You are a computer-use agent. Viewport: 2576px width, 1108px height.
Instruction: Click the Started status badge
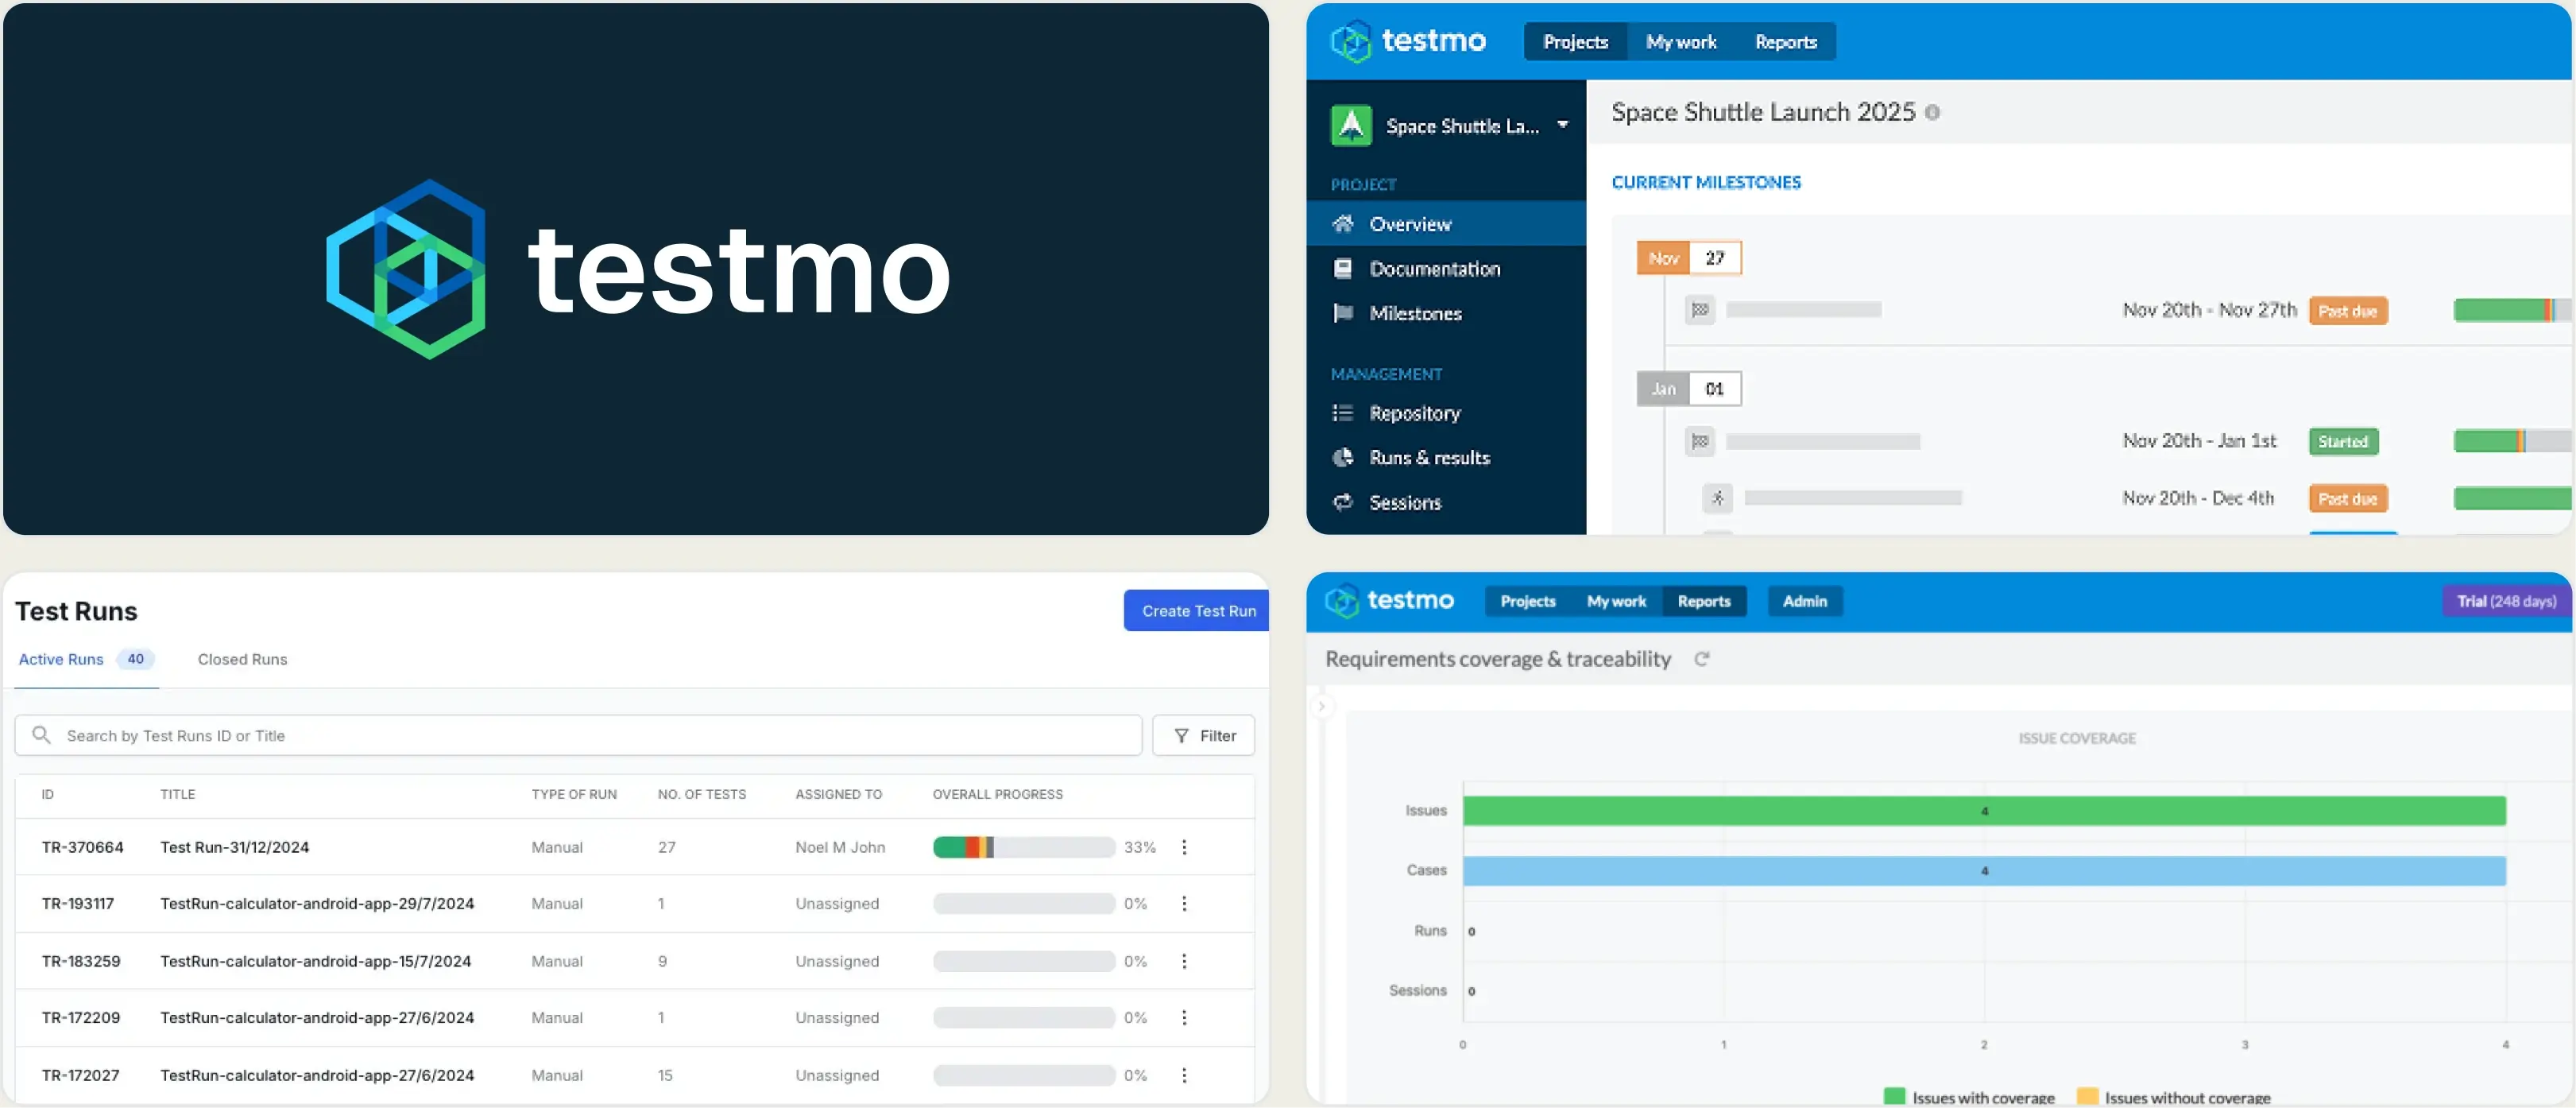pyautogui.click(x=2343, y=441)
